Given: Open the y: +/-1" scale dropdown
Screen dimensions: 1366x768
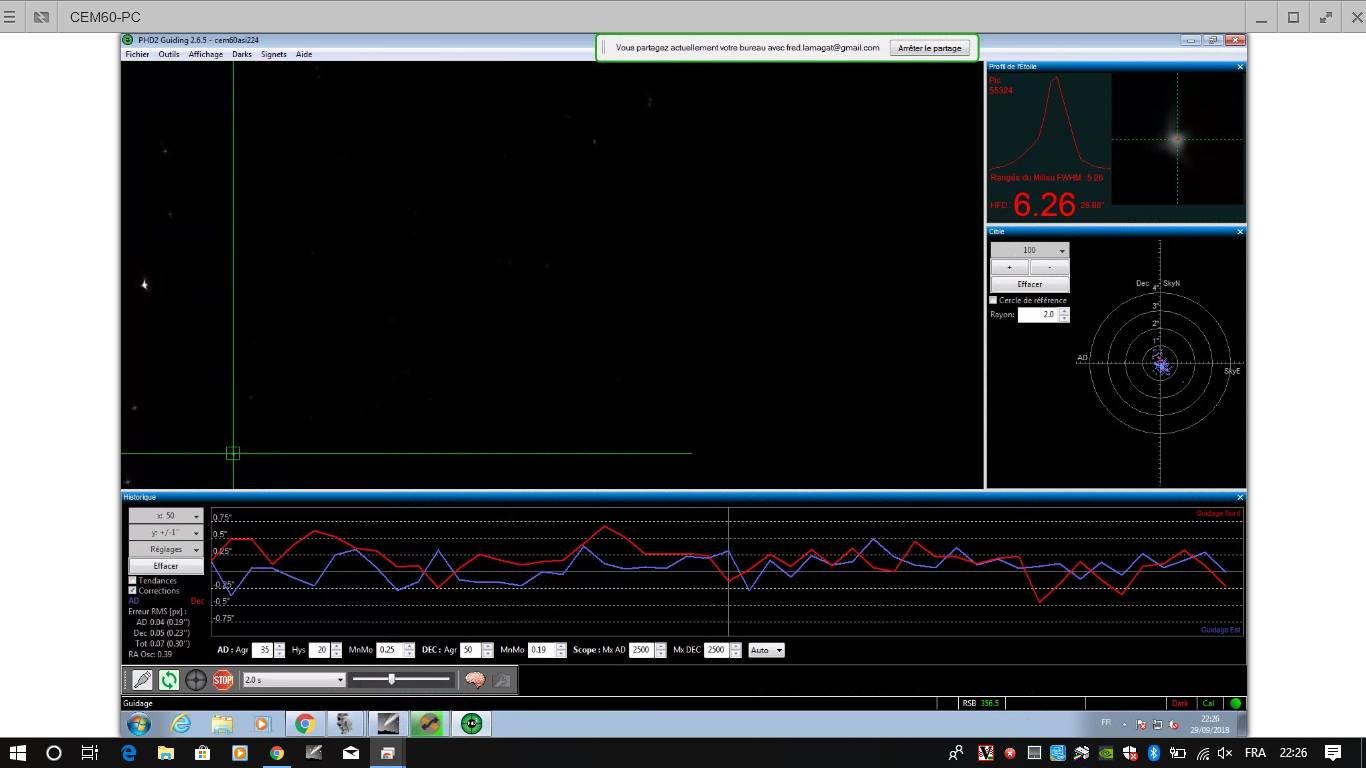Looking at the screenshot, I should [166, 533].
